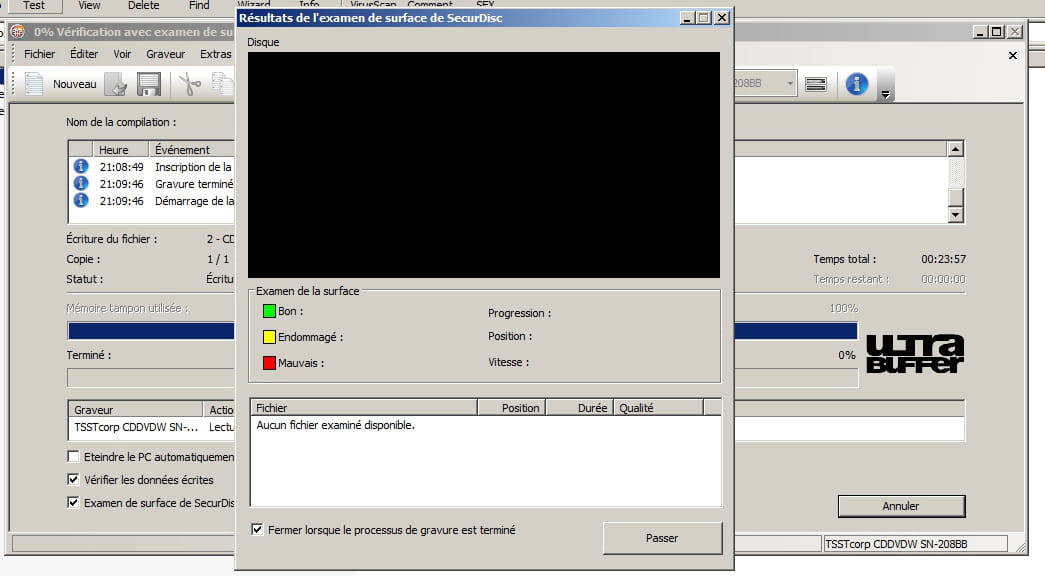
Task: Click info icon beside Gravure terminé event
Action: pyautogui.click(x=81, y=183)
